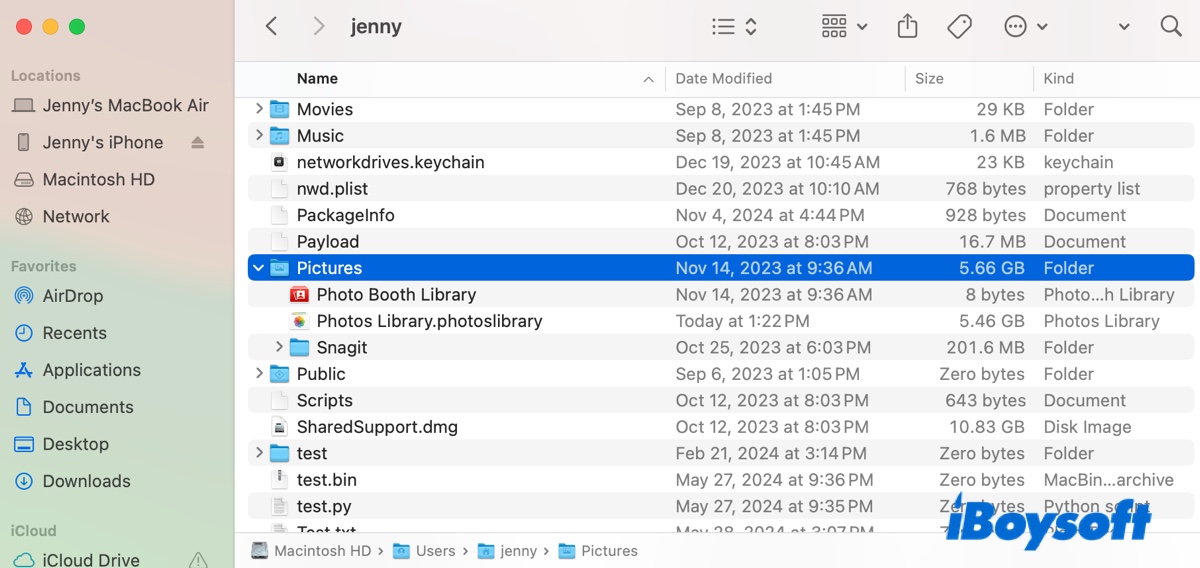Sort by the Date Modified column

click(723, 78)
